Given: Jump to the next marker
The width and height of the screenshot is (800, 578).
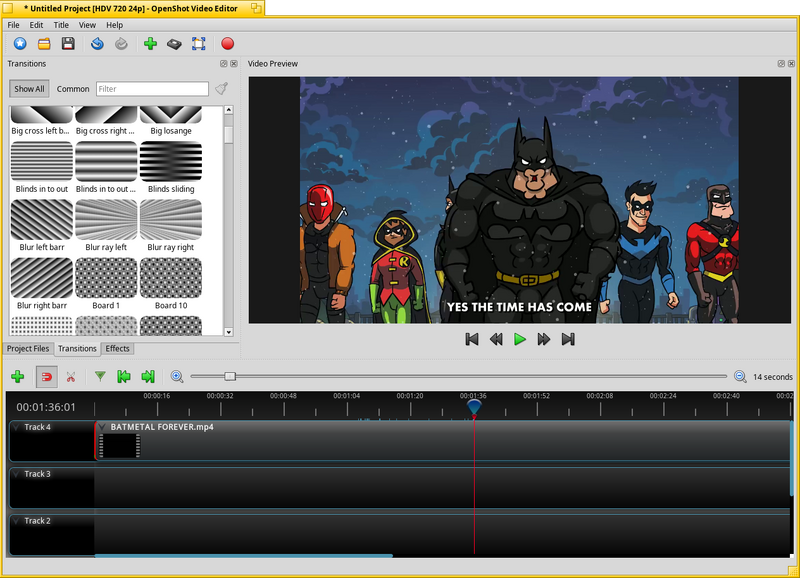Looking at the screenshot, I should click(x=148, y=377).
